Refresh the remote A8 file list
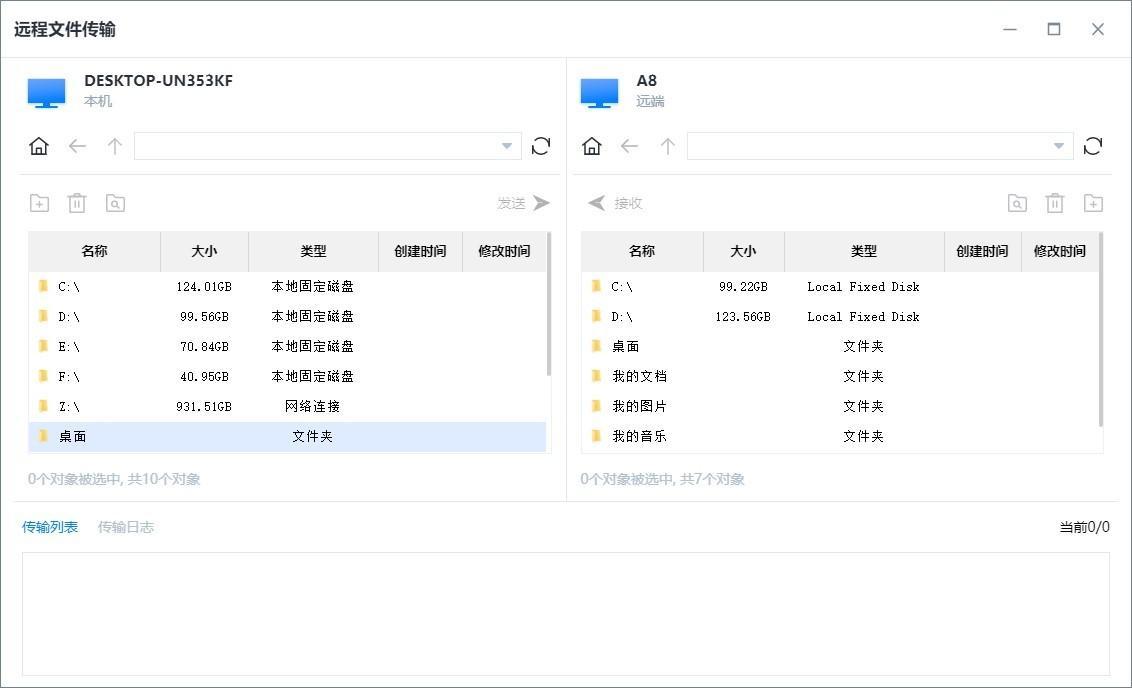1132x688 pixels. (x=1093, y=145)
